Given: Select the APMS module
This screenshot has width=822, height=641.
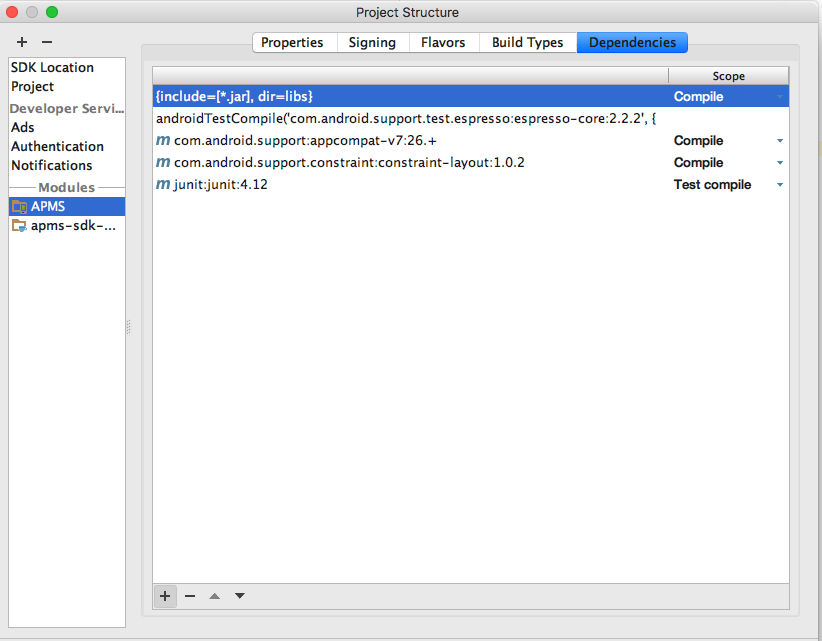Looking at the screenshot, I should point(67,207).
